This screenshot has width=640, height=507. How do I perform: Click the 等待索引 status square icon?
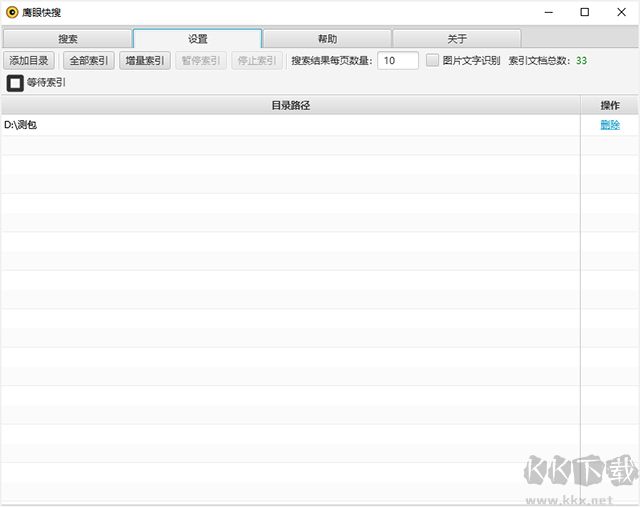(15, 82)
